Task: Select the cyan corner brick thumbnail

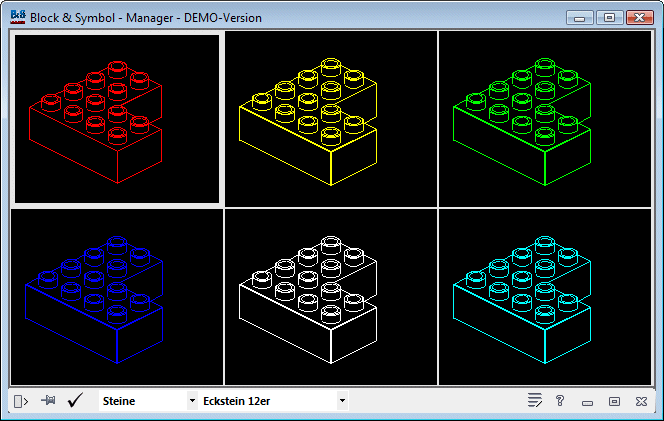Action: pos(545,297)
